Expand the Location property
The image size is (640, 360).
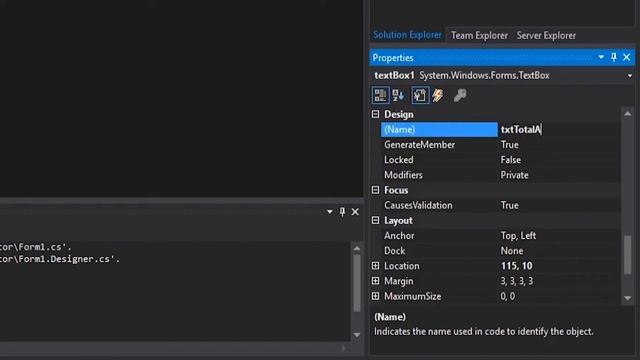376,266
